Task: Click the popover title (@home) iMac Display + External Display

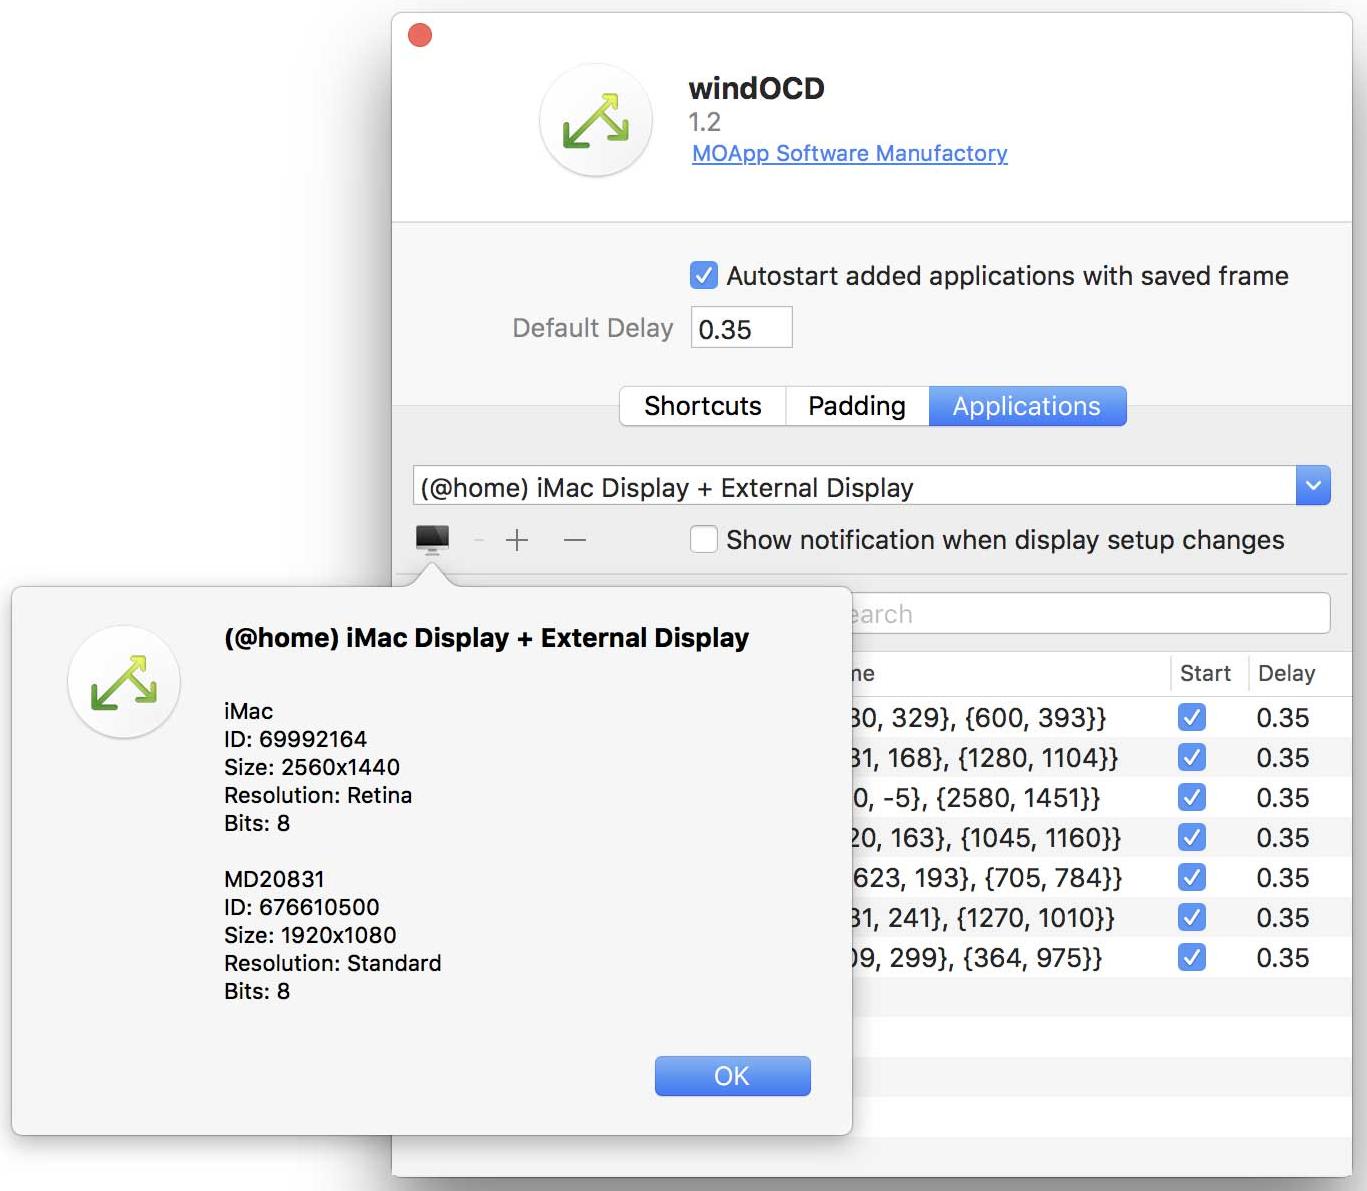Action: (x=486, y=638)
